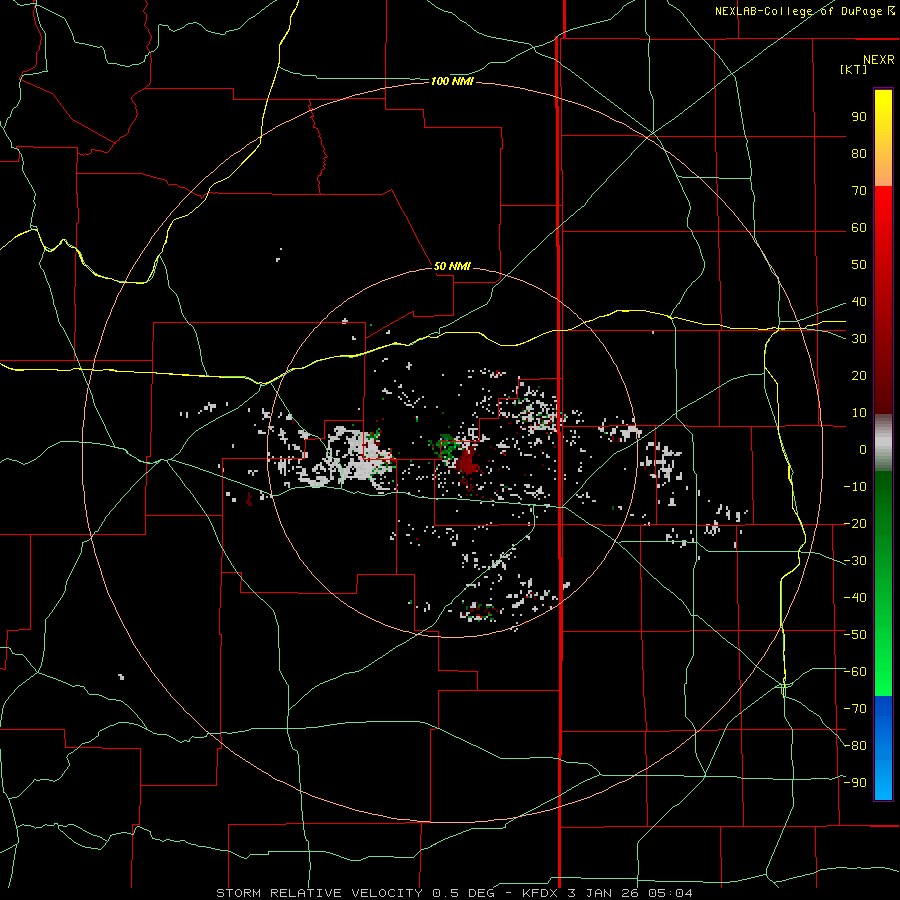Click the yellow top segment of the color bar
900x900 pixels.
(883, 138)
